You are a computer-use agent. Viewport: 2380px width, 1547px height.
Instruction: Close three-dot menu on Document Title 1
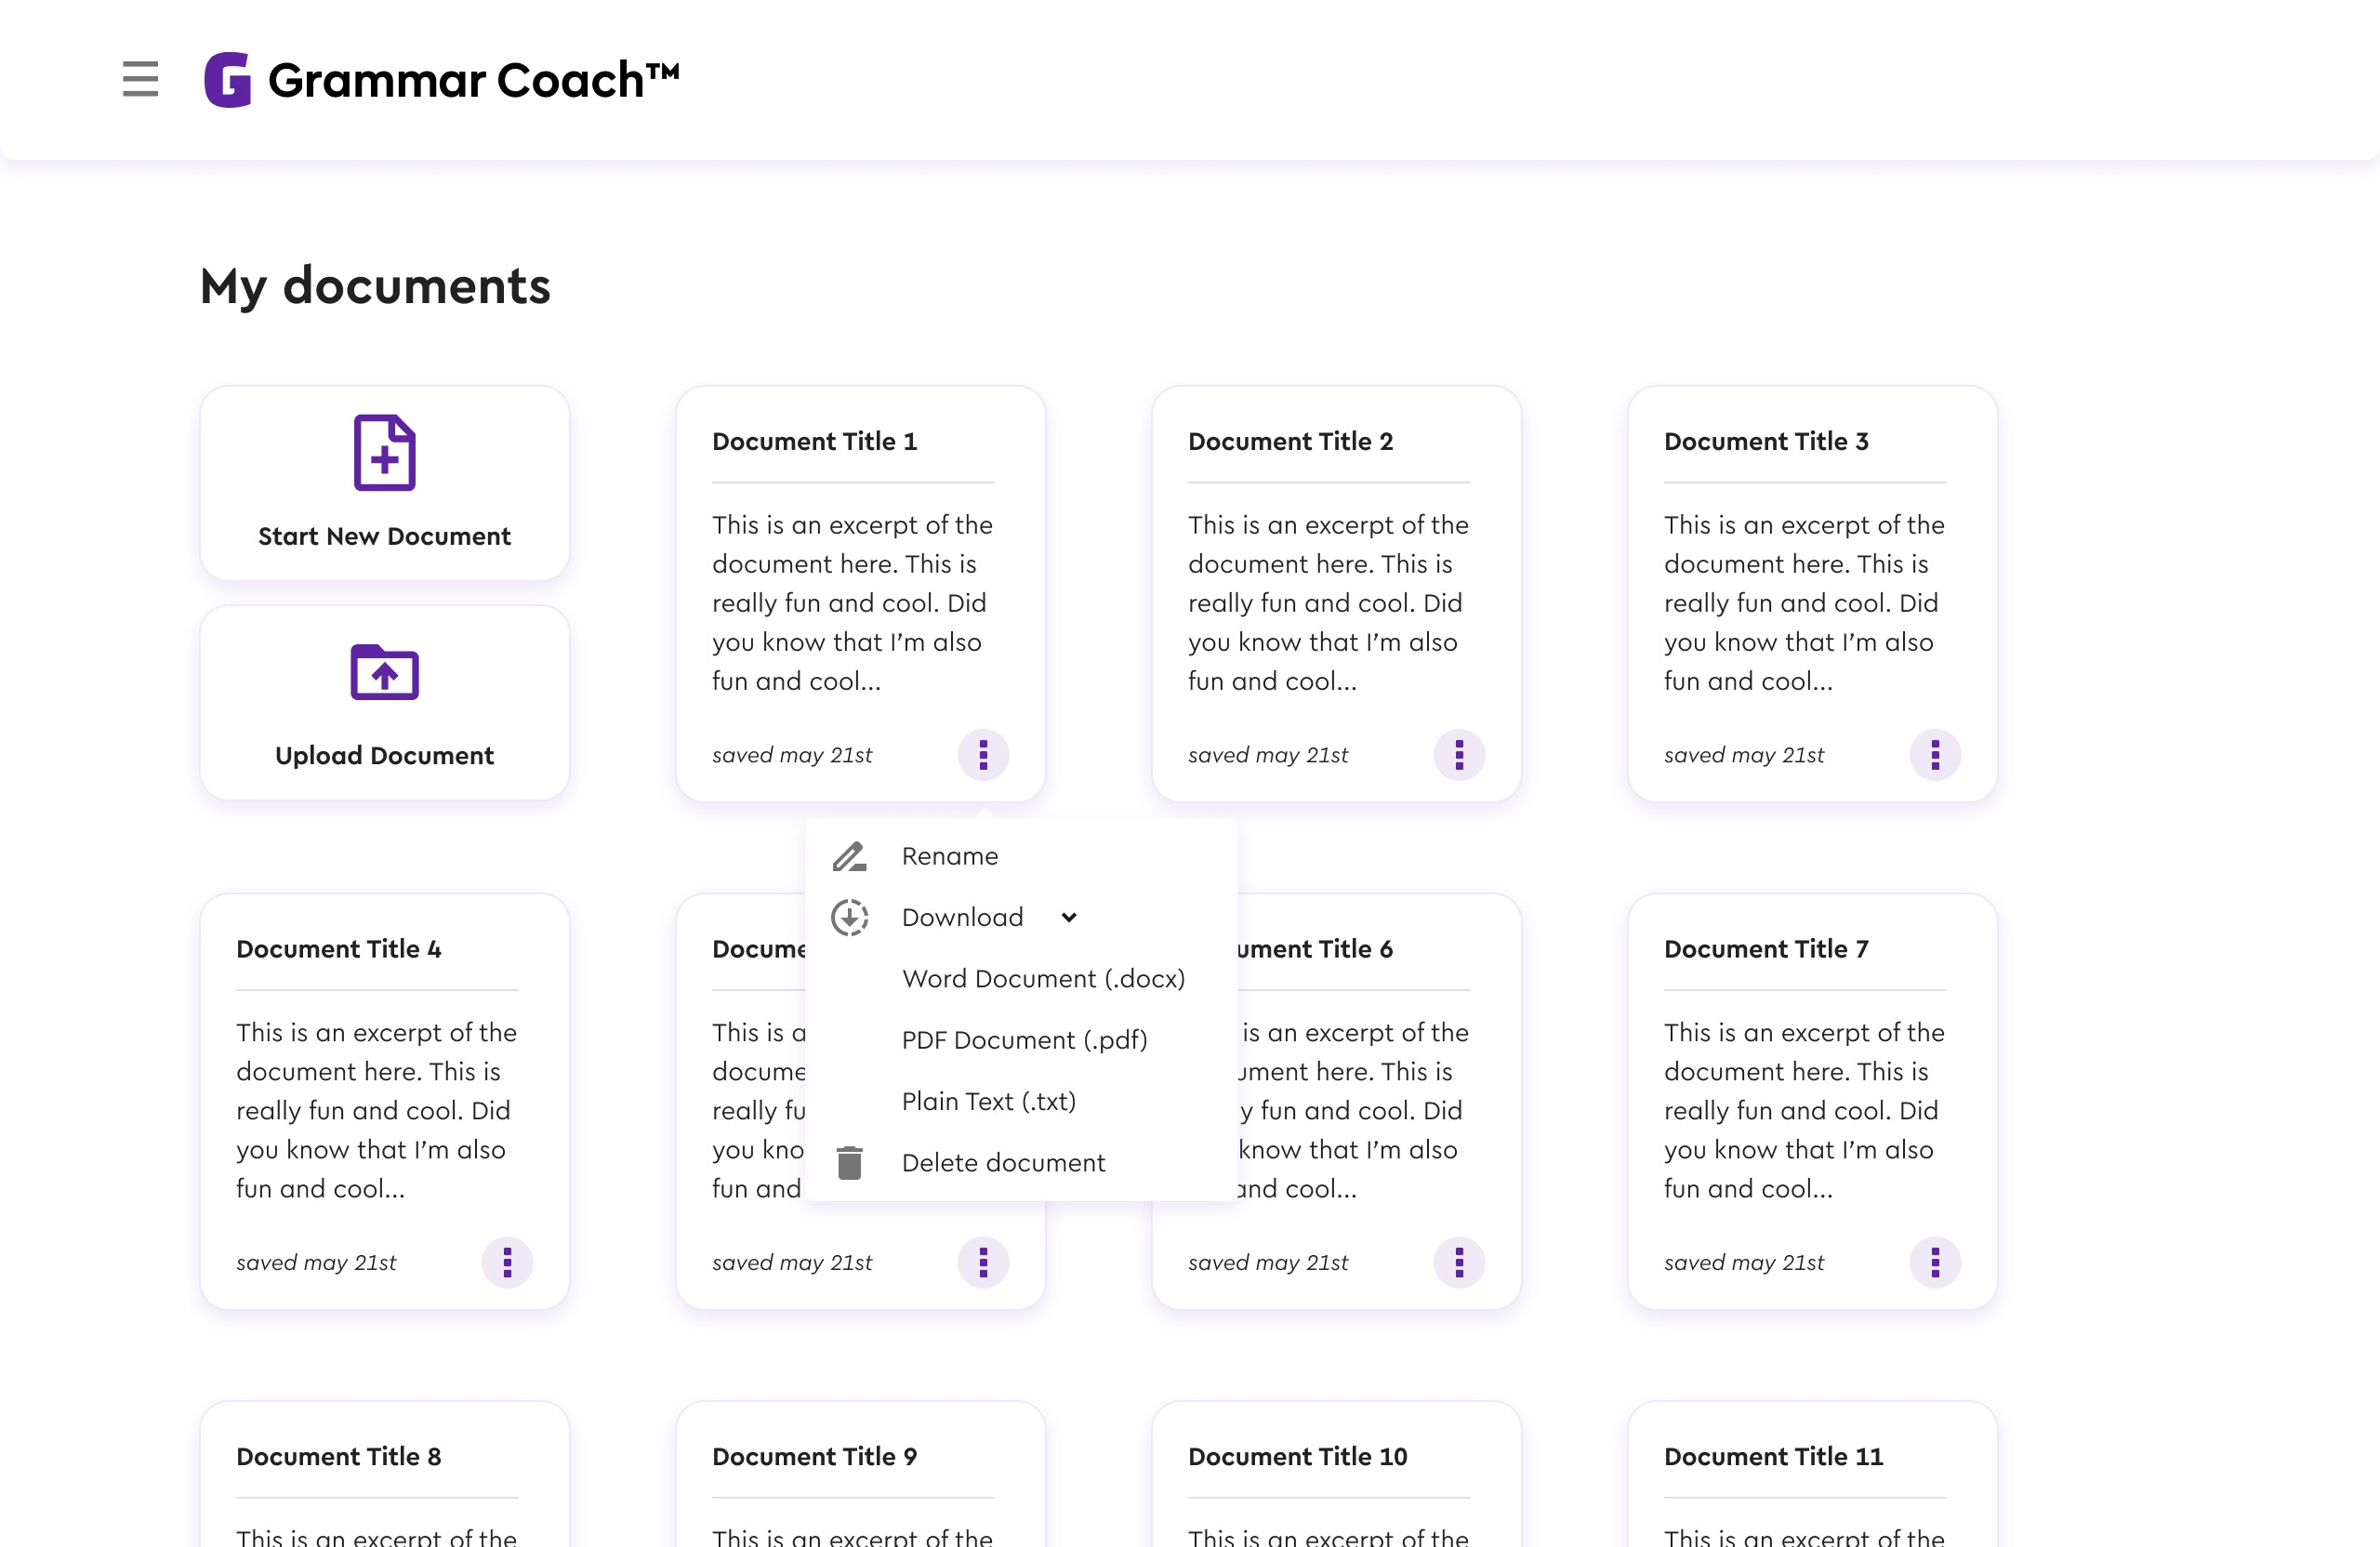pos(983,754)
